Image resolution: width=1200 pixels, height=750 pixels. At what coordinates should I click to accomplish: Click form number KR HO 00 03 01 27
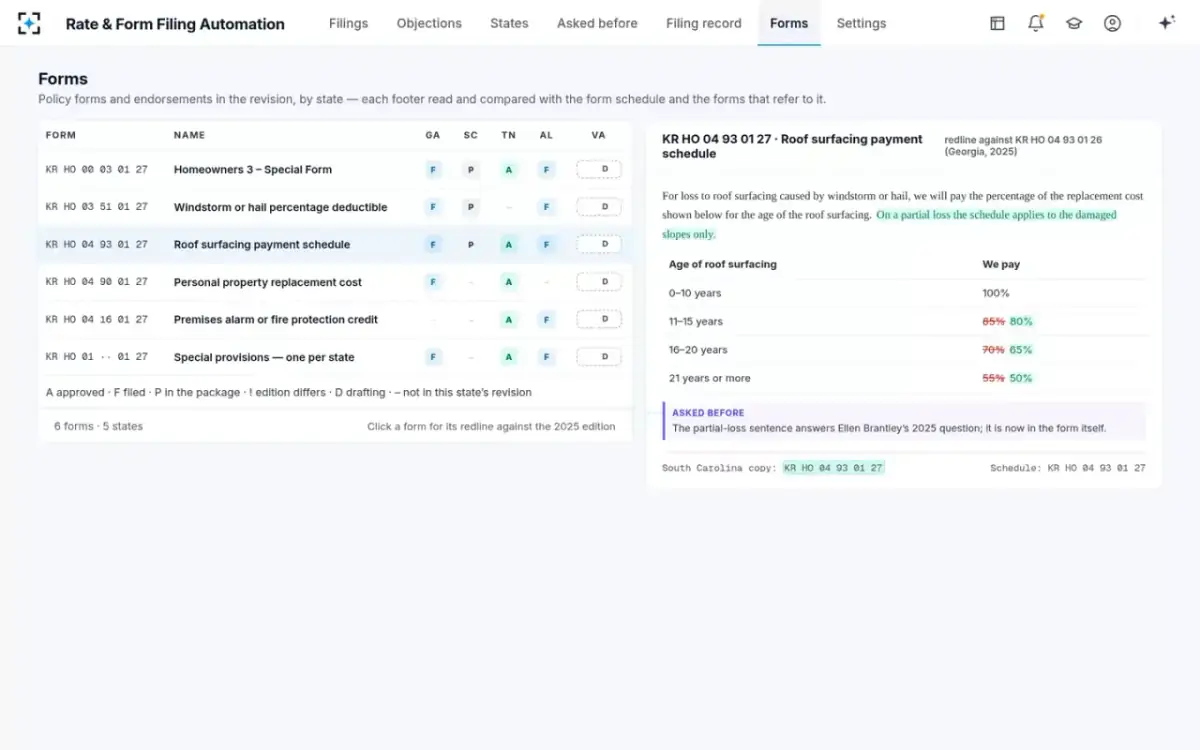(x=97, y=170)
